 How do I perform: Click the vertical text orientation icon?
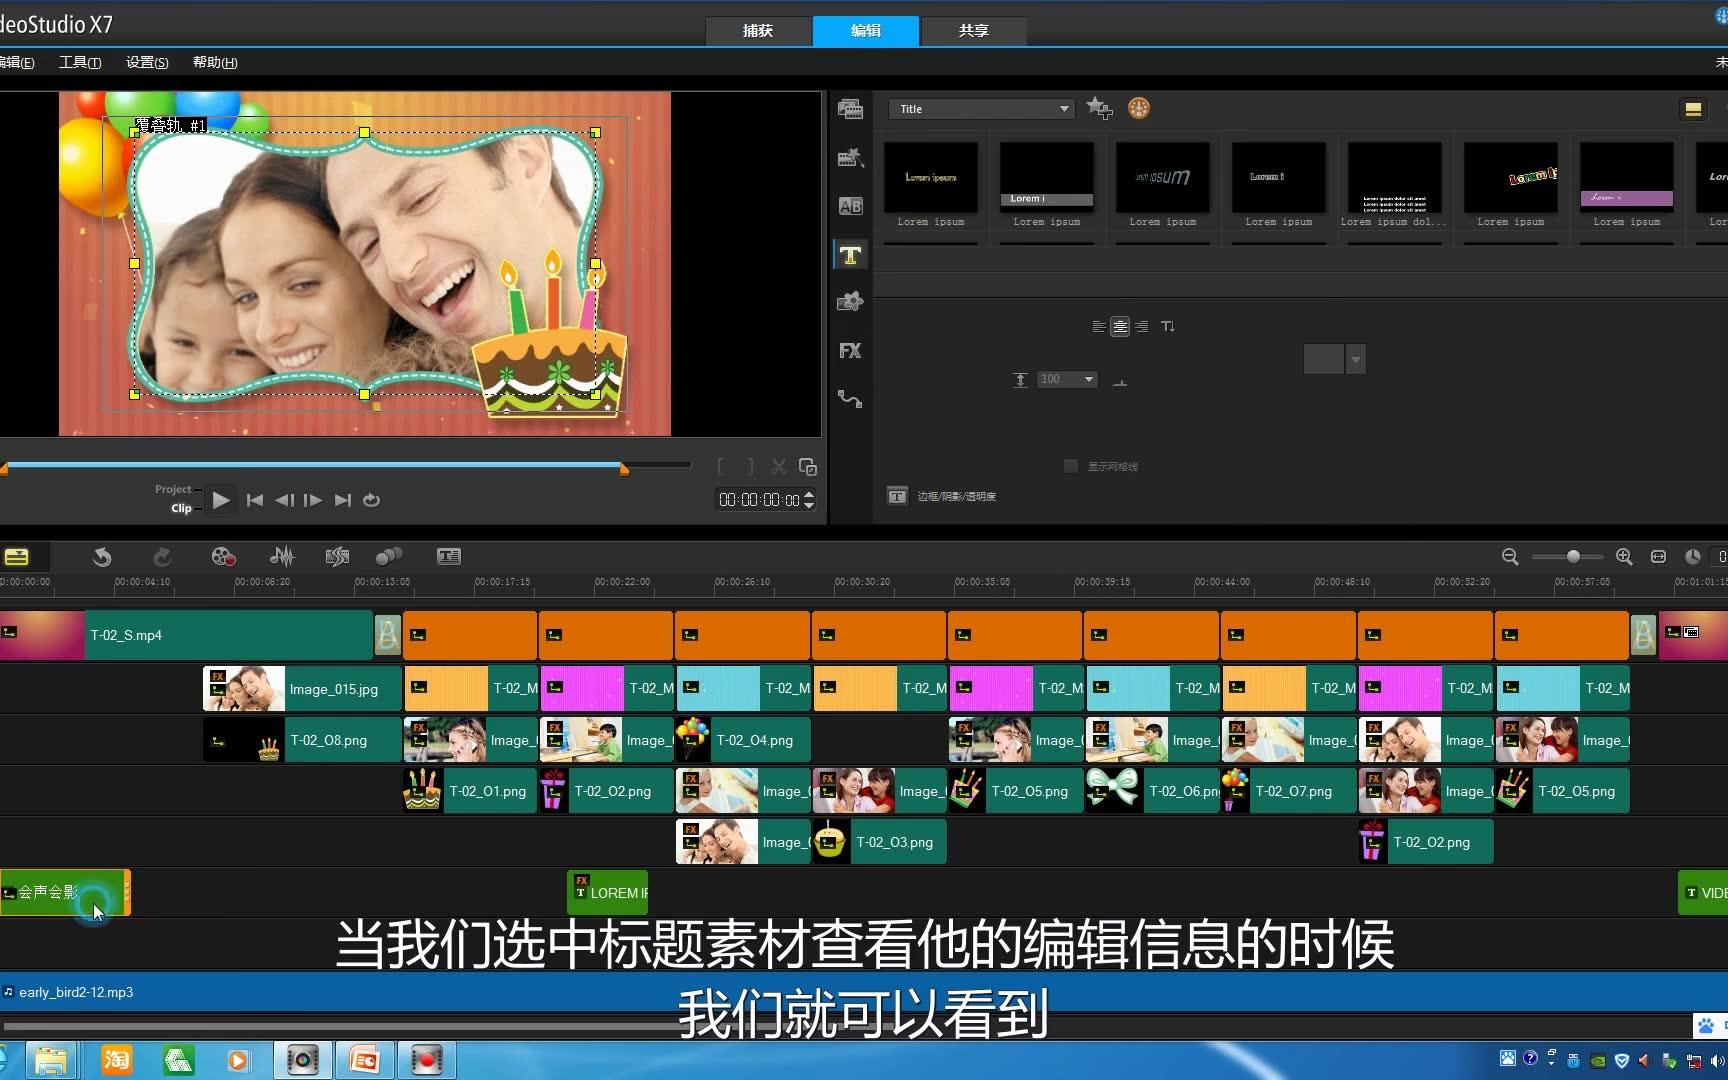point(1168,326)
